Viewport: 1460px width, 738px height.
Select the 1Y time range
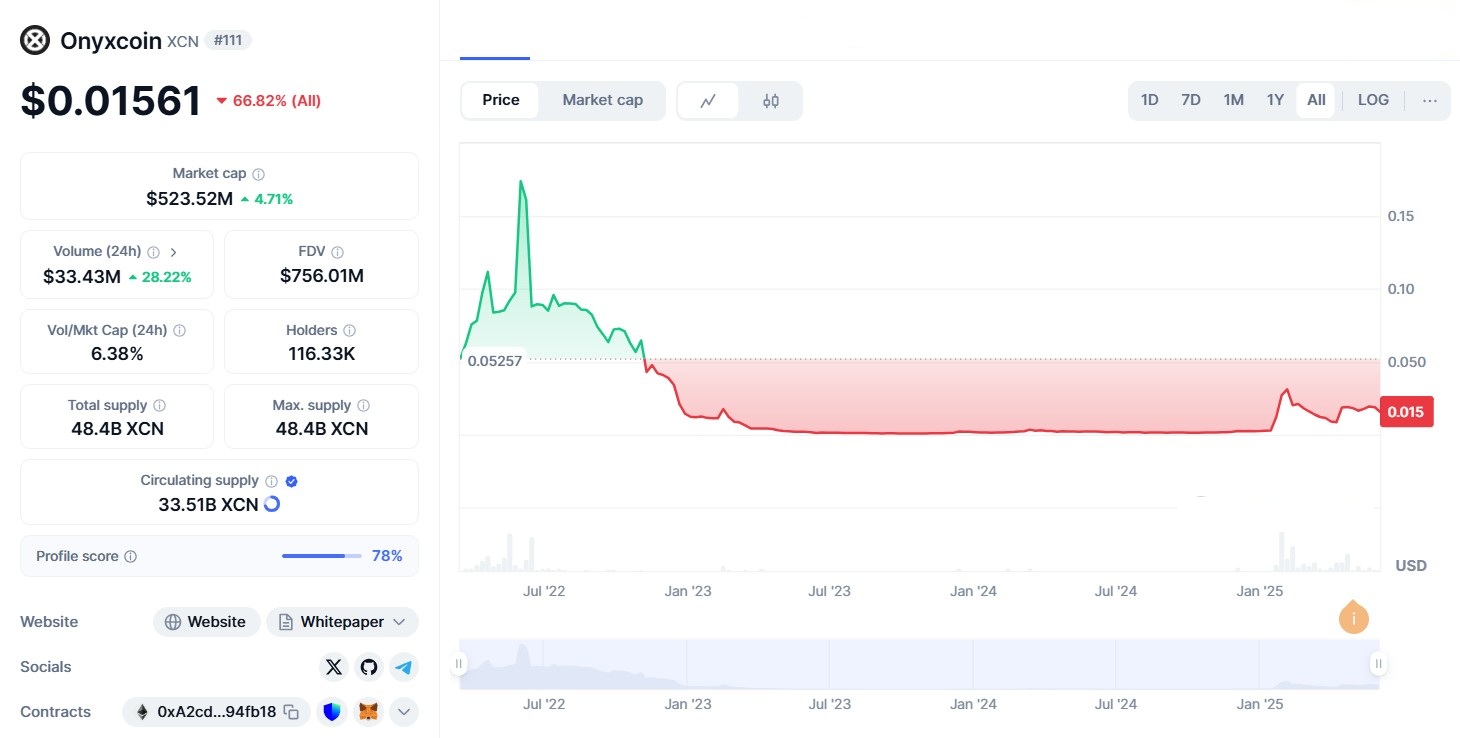pos(1275,100)
